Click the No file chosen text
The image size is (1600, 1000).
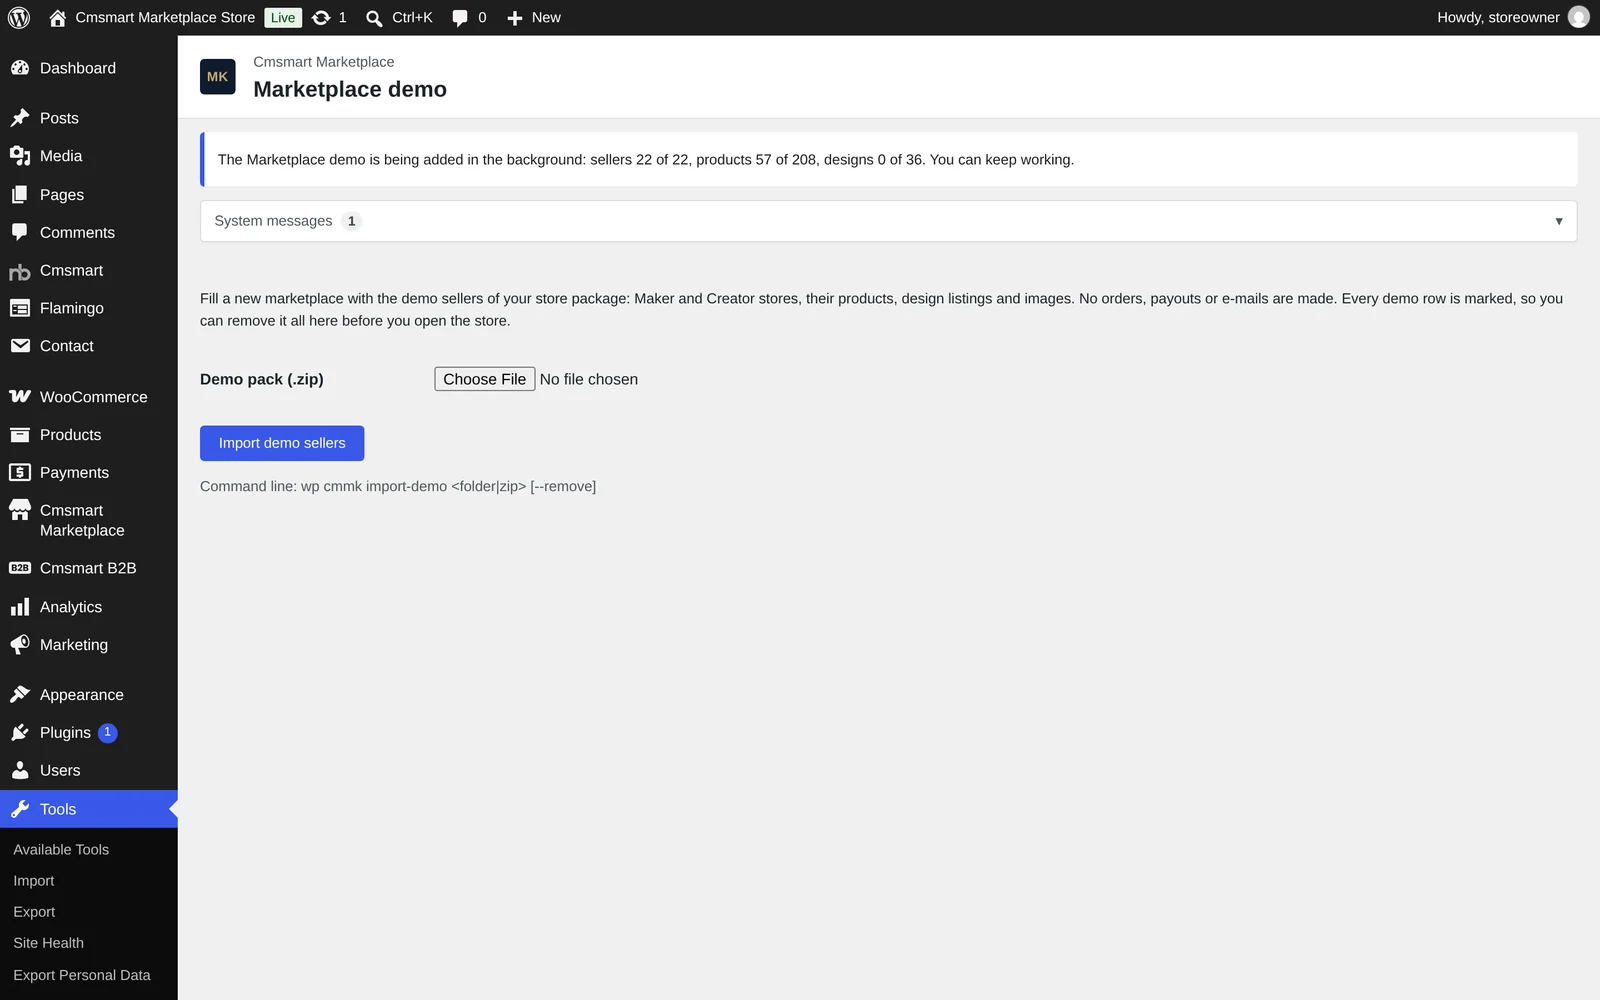click(589, 379)
